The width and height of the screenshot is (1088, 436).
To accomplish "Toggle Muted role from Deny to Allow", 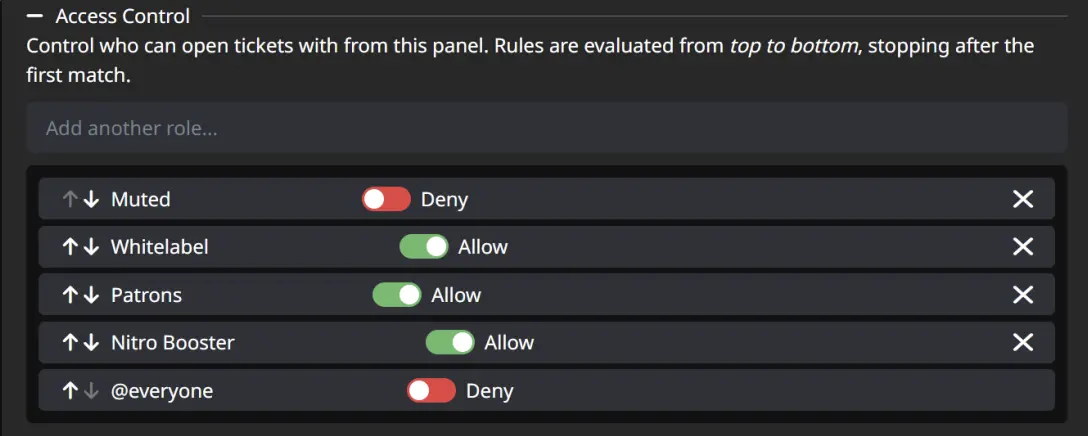I will (386, 199).
